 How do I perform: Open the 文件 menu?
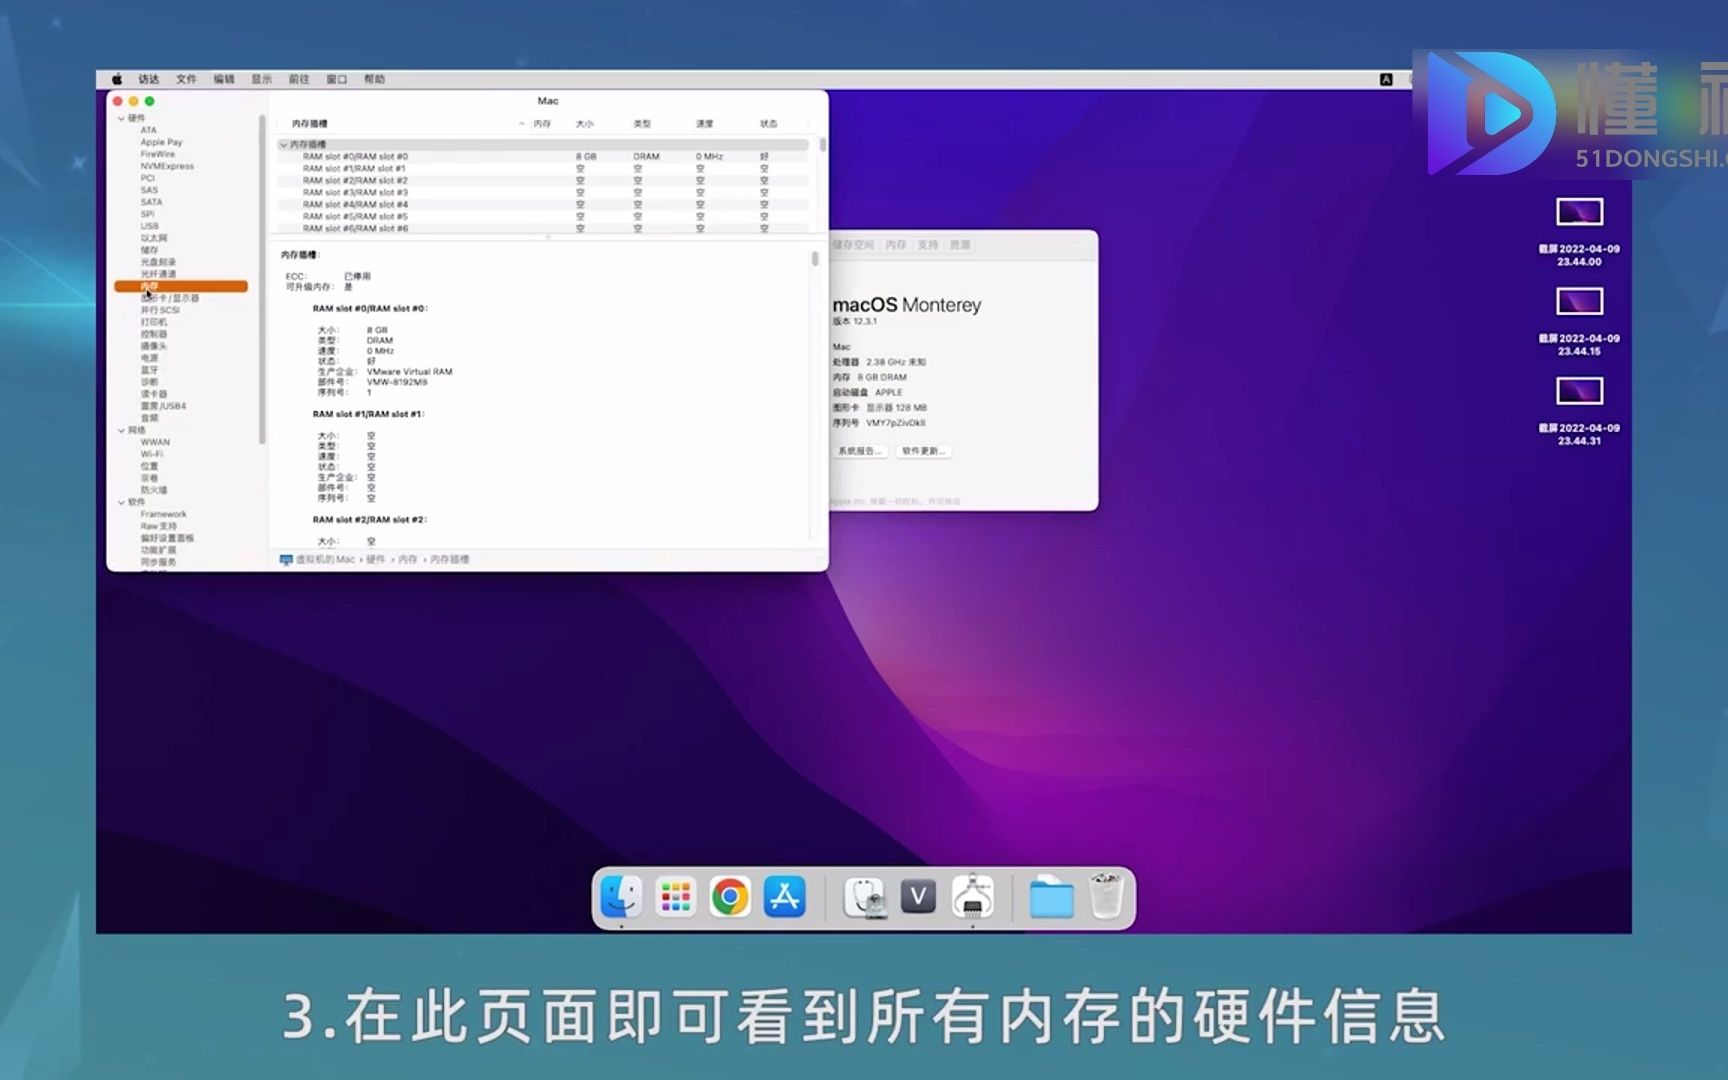click(x=186, y=79)
